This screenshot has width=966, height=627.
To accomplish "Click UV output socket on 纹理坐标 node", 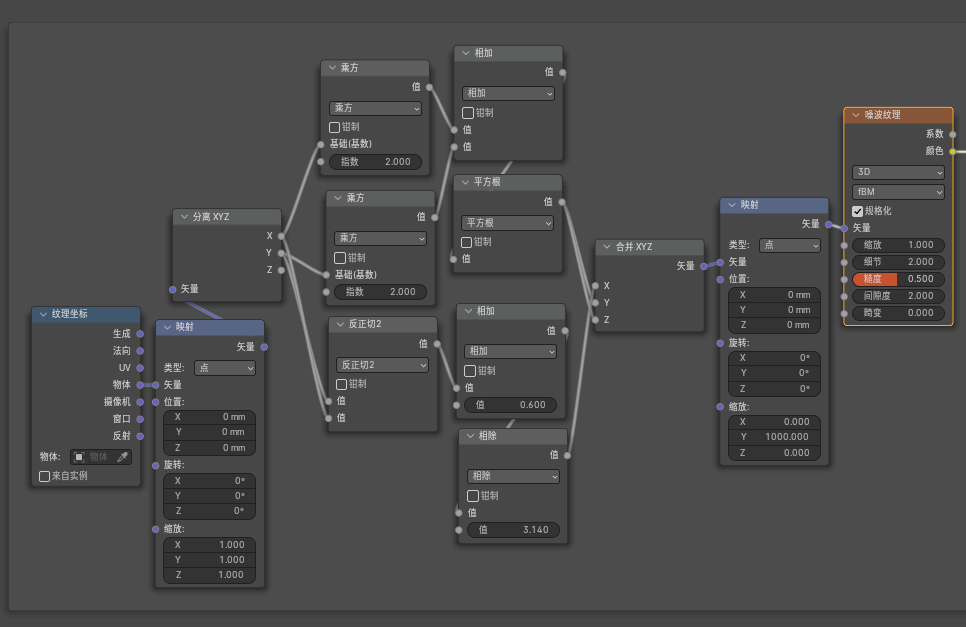I will point(139,367).
